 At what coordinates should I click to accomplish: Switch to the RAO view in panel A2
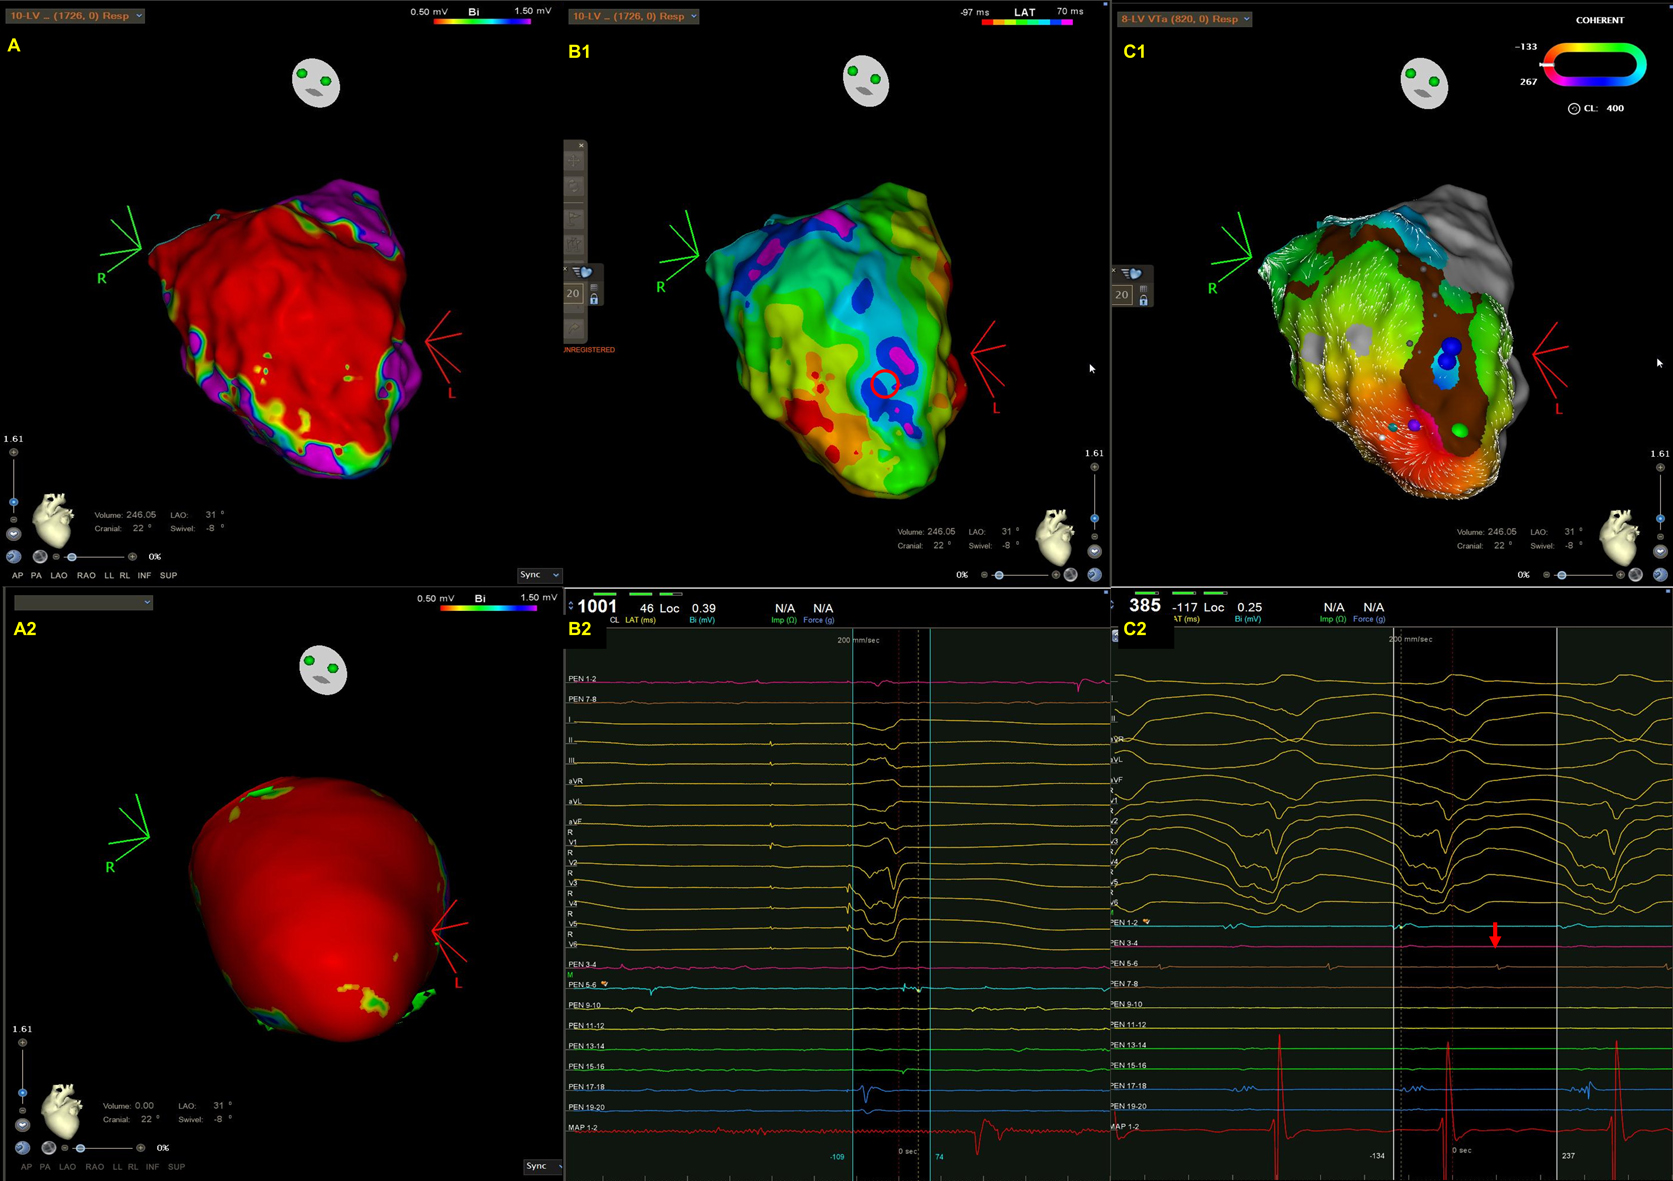[94, 1167]
